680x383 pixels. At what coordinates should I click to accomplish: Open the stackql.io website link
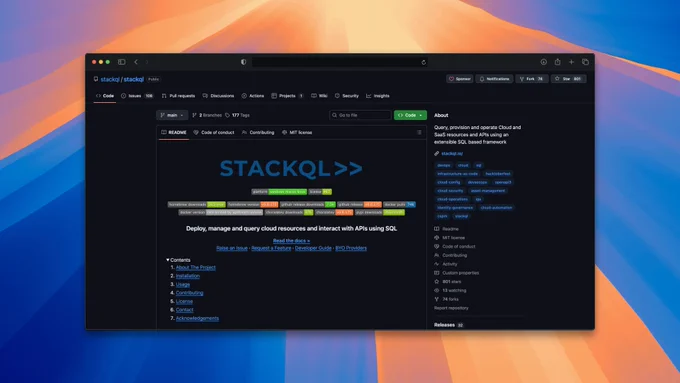tap(452, 154)
